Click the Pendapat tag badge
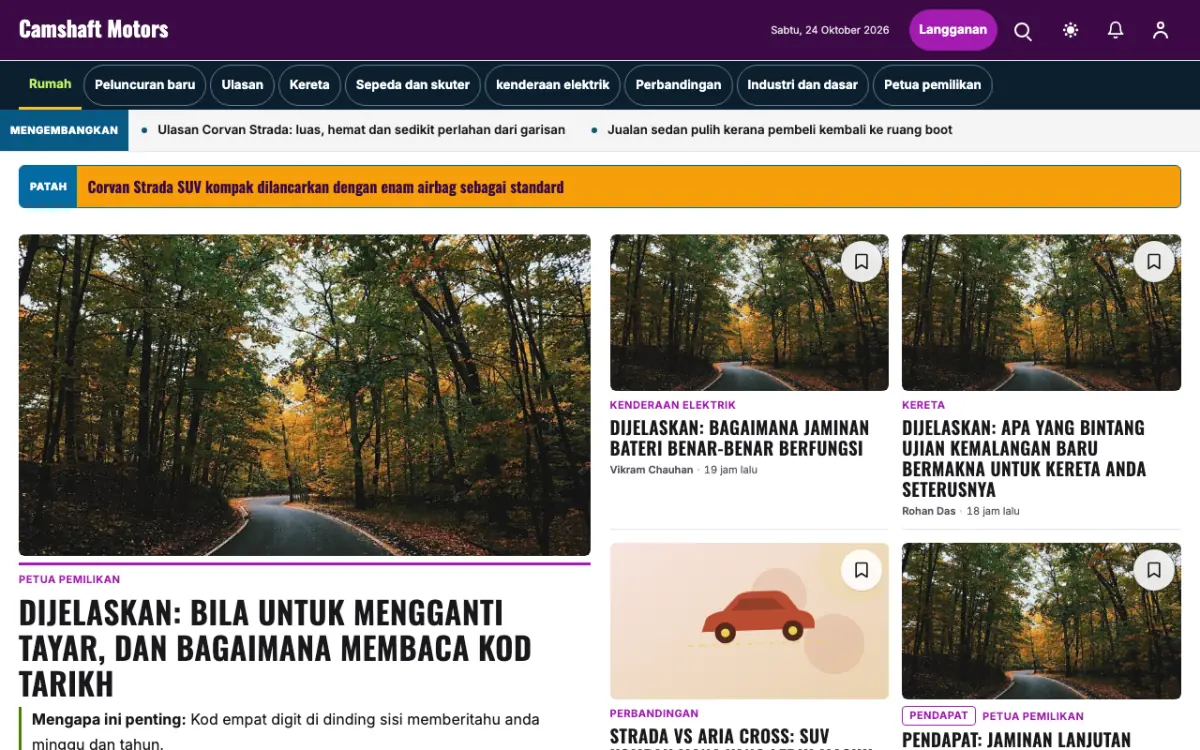1200x750 pixels. point(939,716)
